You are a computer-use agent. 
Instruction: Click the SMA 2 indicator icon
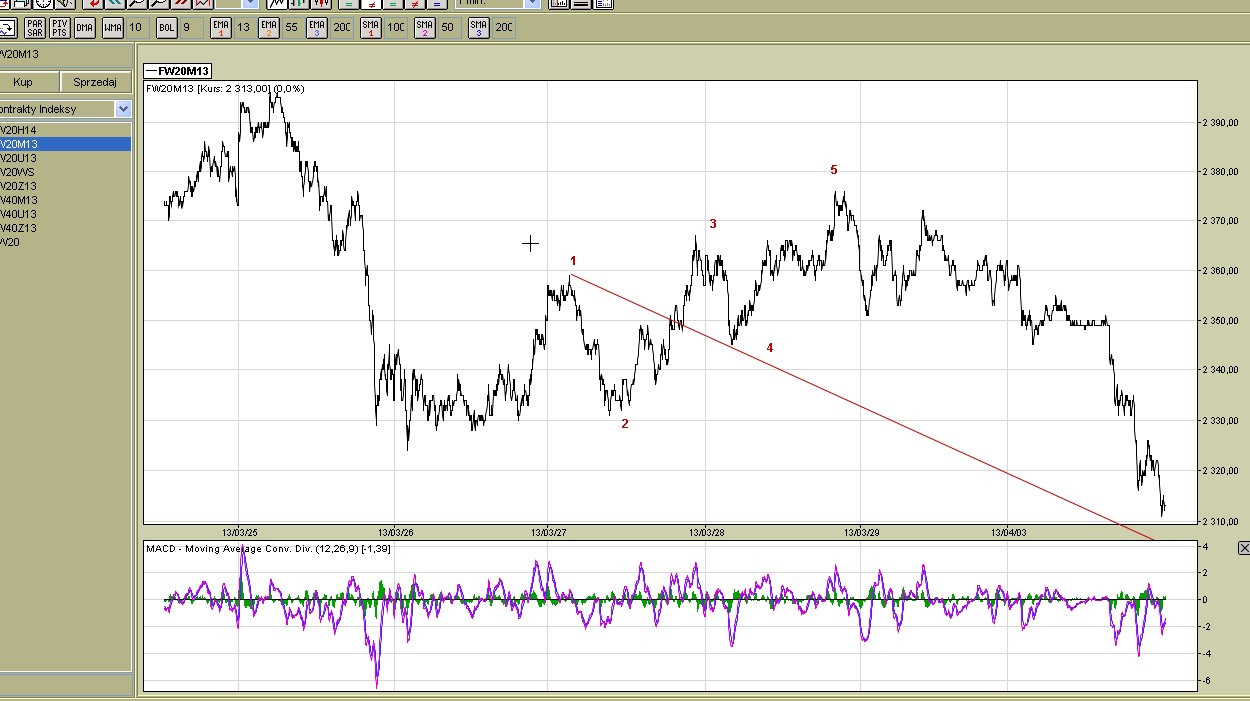point(425,28)
